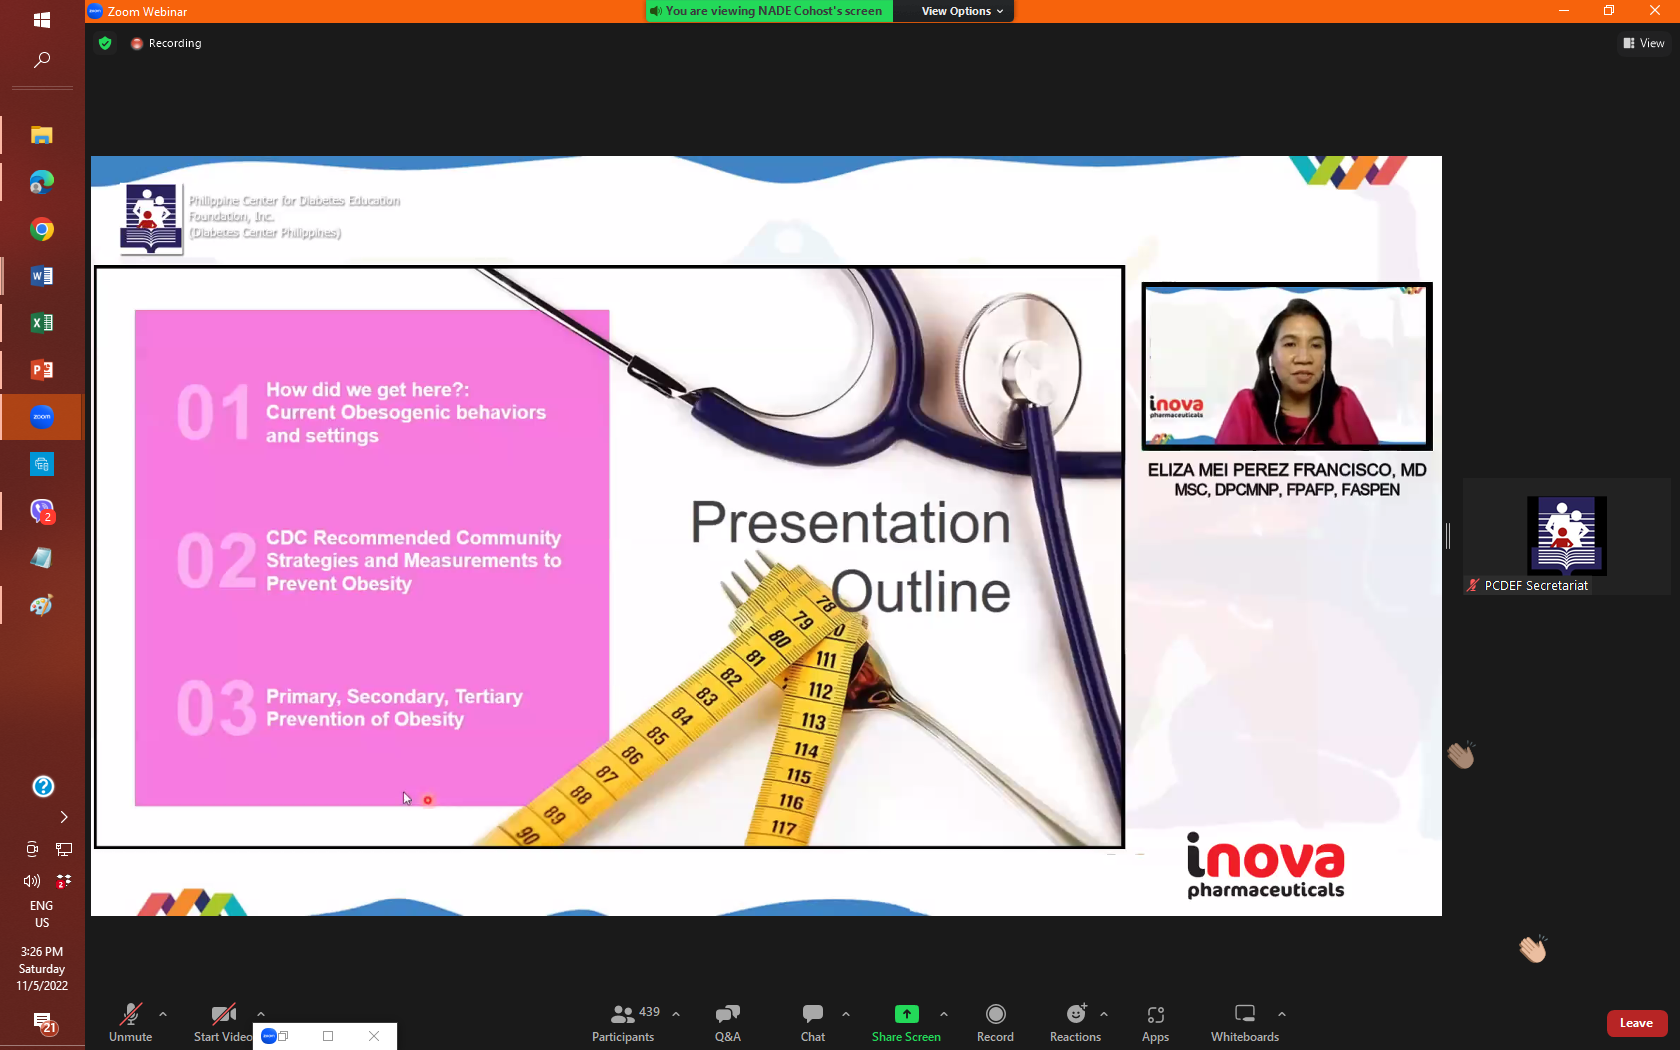Viewport: 1680px width, 1050px height.
Task: Unmute the microphone
Action: point(130,1022)
